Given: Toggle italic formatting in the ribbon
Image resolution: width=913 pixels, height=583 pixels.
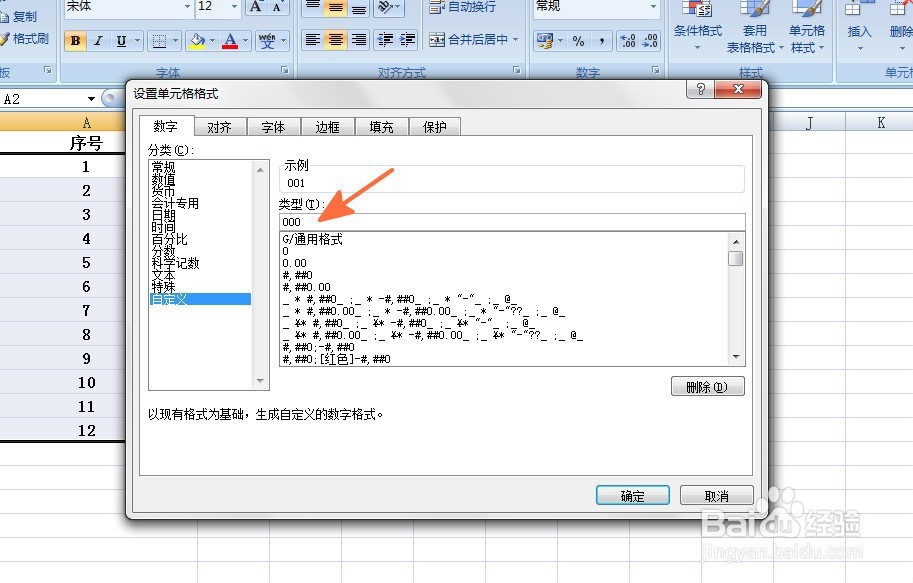Looking at the screenshot, I should click(x=98, y=41).
